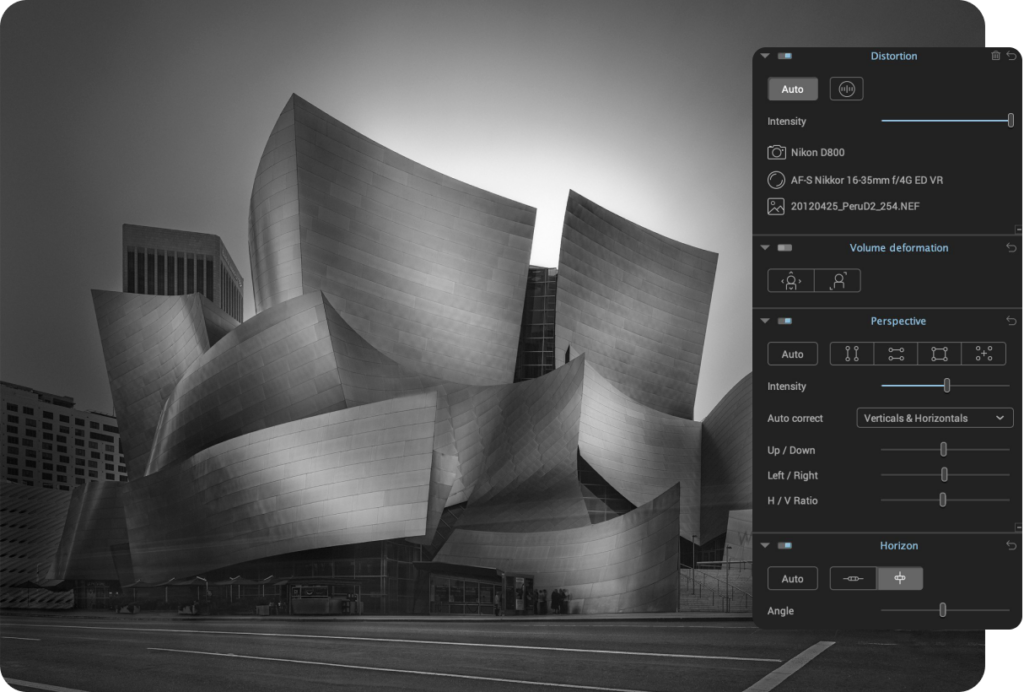This screenshot has width=1024, height=692.
Task: Open the Auto correct Verticals & Horizontals dropdown
Action: pyautogui.click(x=935, y=418)
